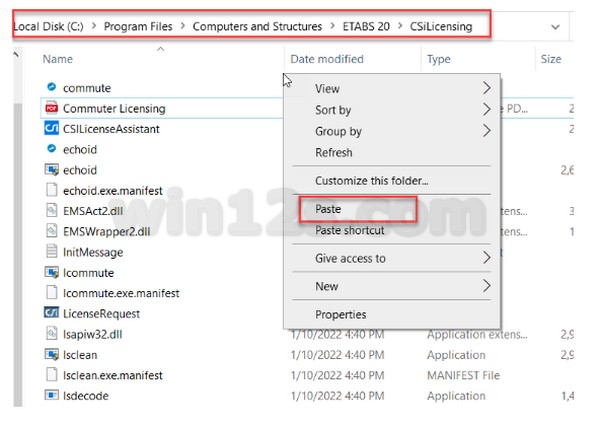600x424 pixels.
Task: Sort by Date modified column header
Action: [327, 59]
